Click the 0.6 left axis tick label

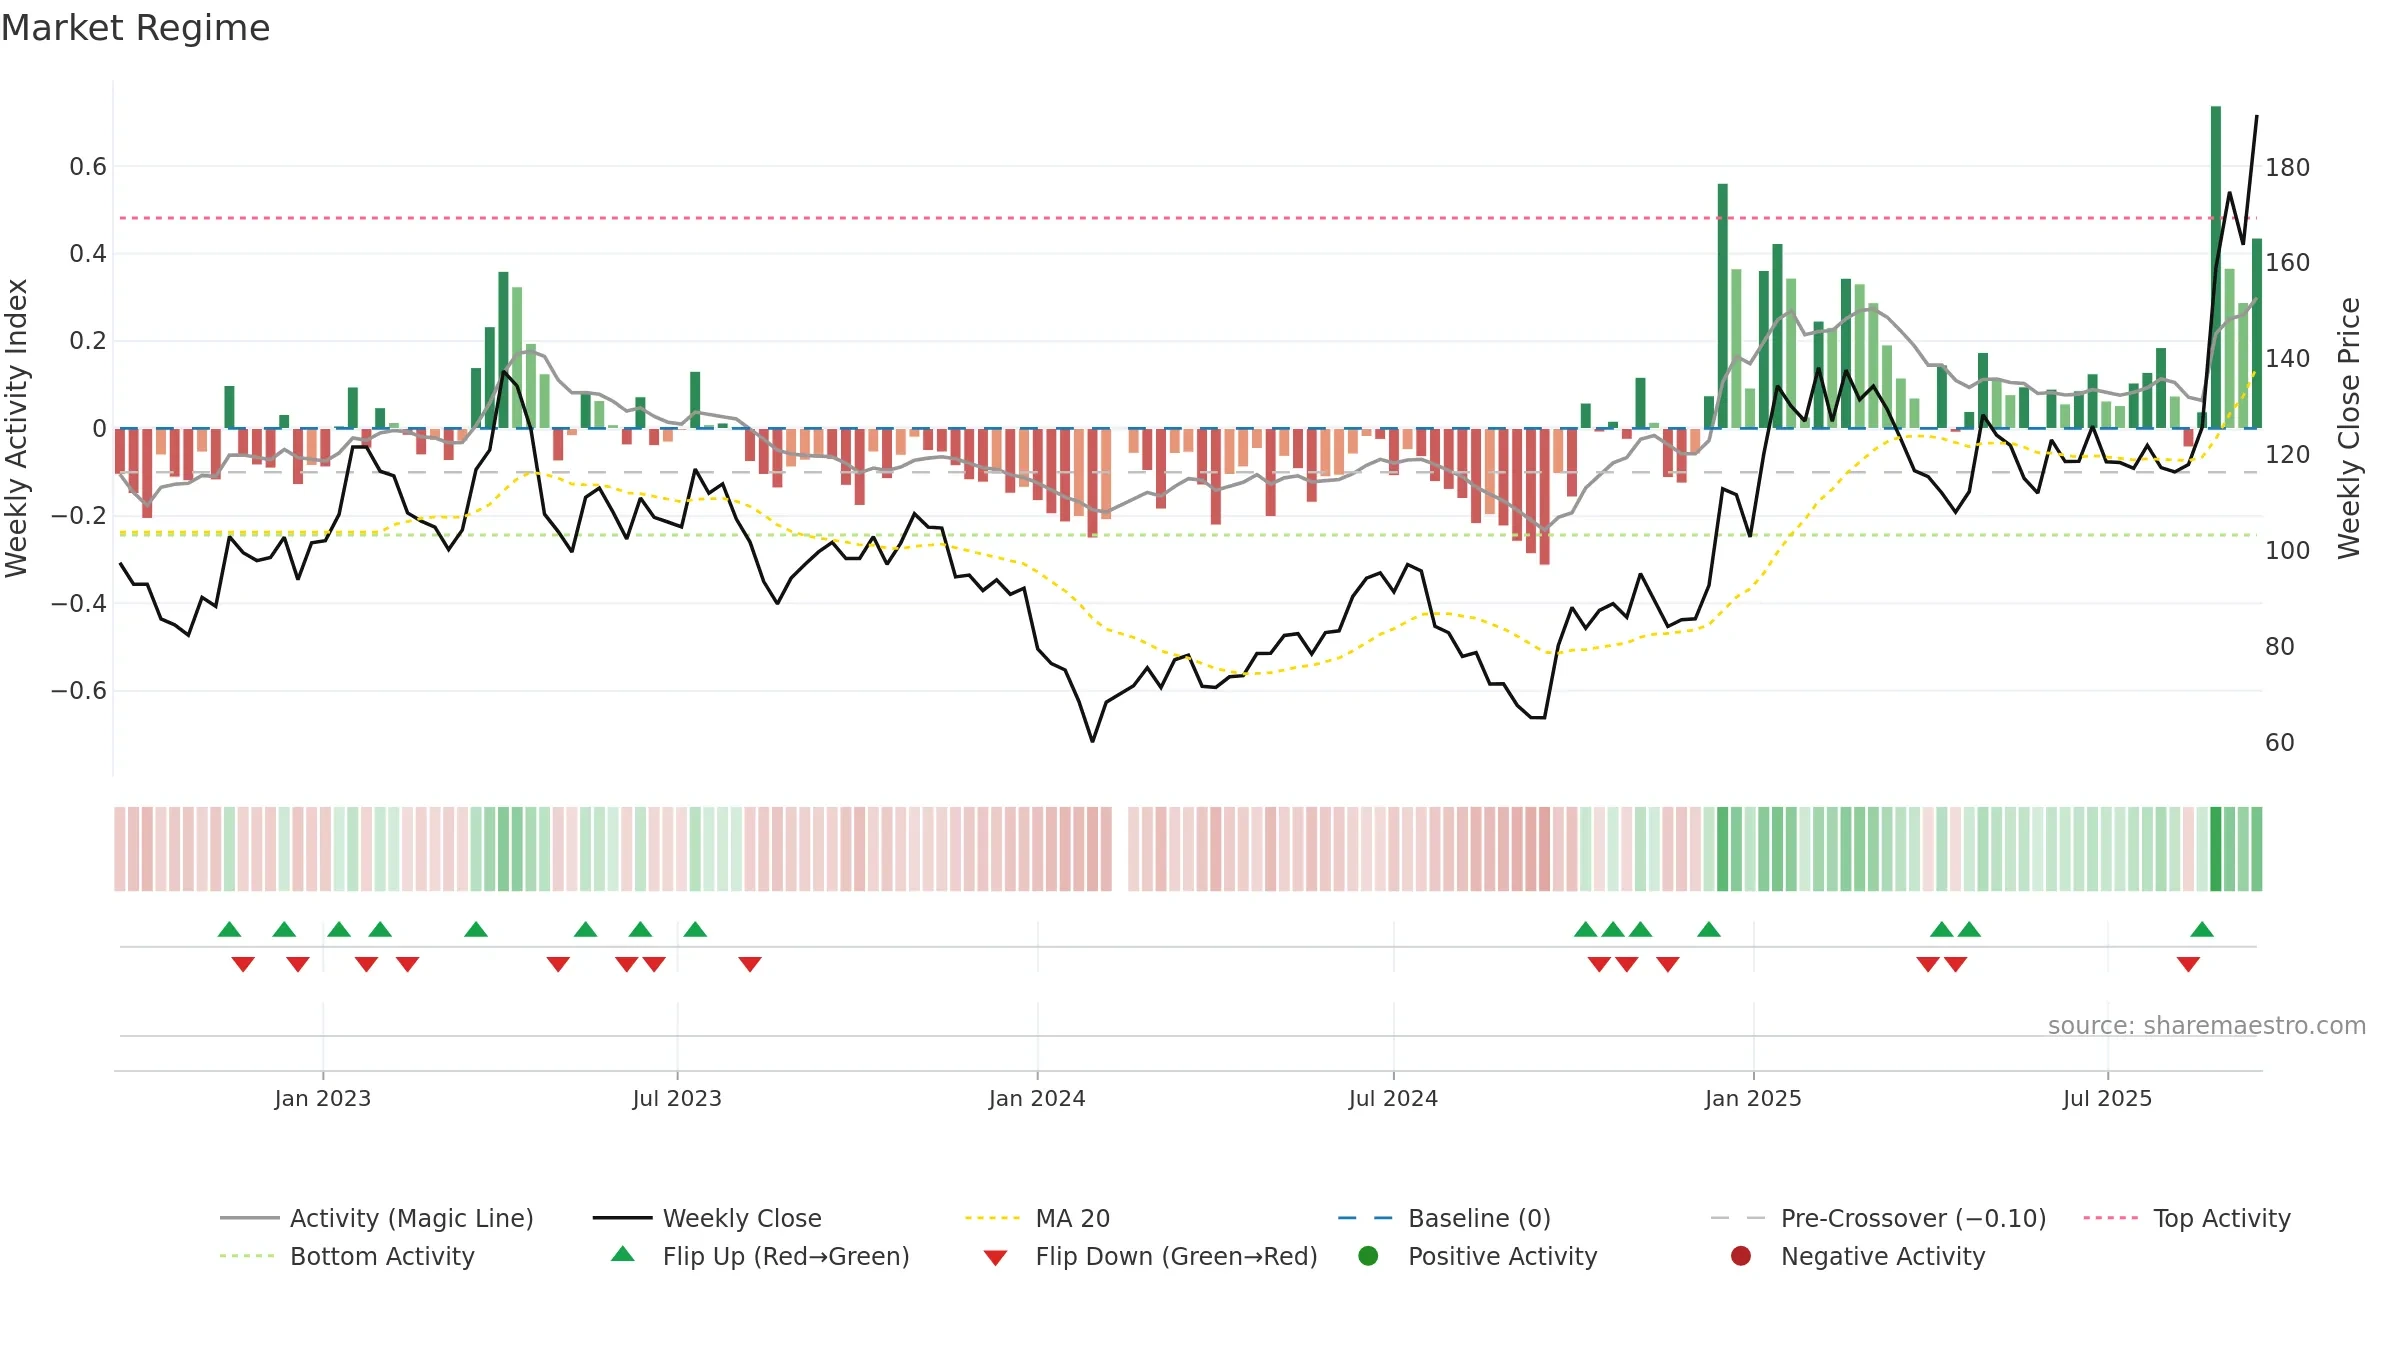coord(88,167)
